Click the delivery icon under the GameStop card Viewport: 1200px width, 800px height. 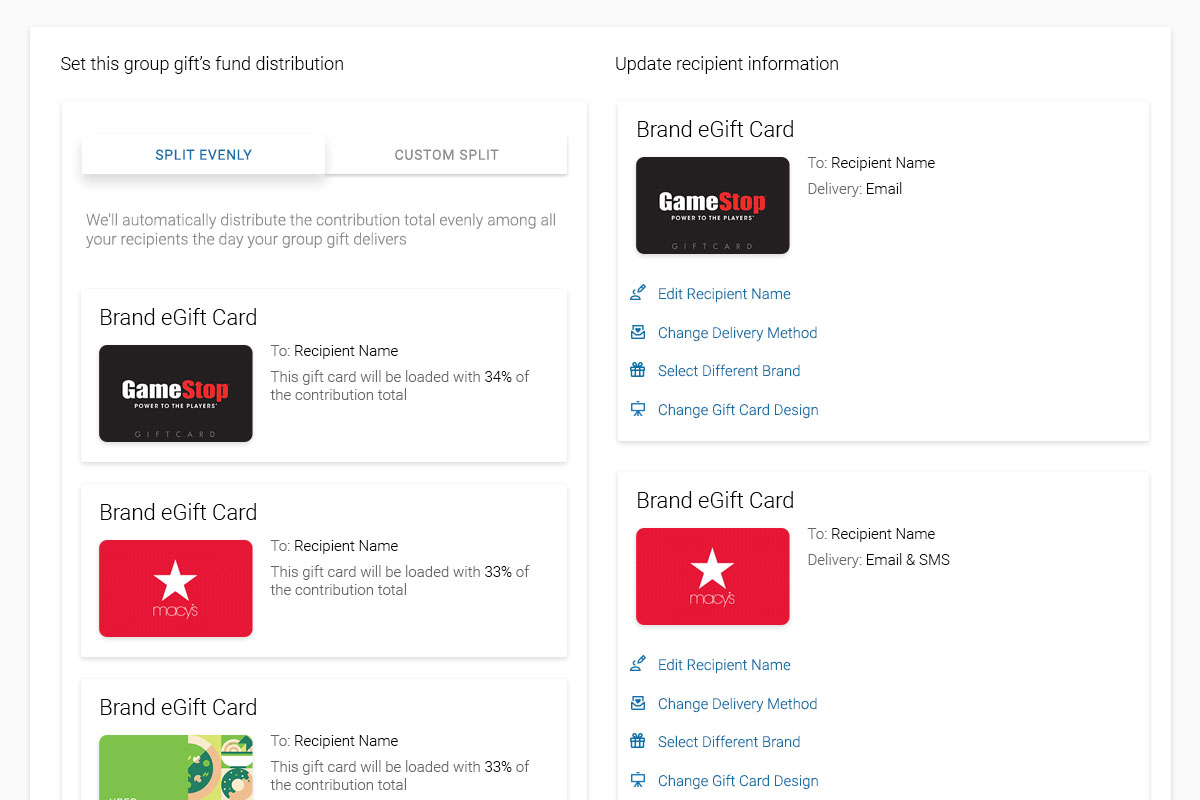[x=638, y=332]
